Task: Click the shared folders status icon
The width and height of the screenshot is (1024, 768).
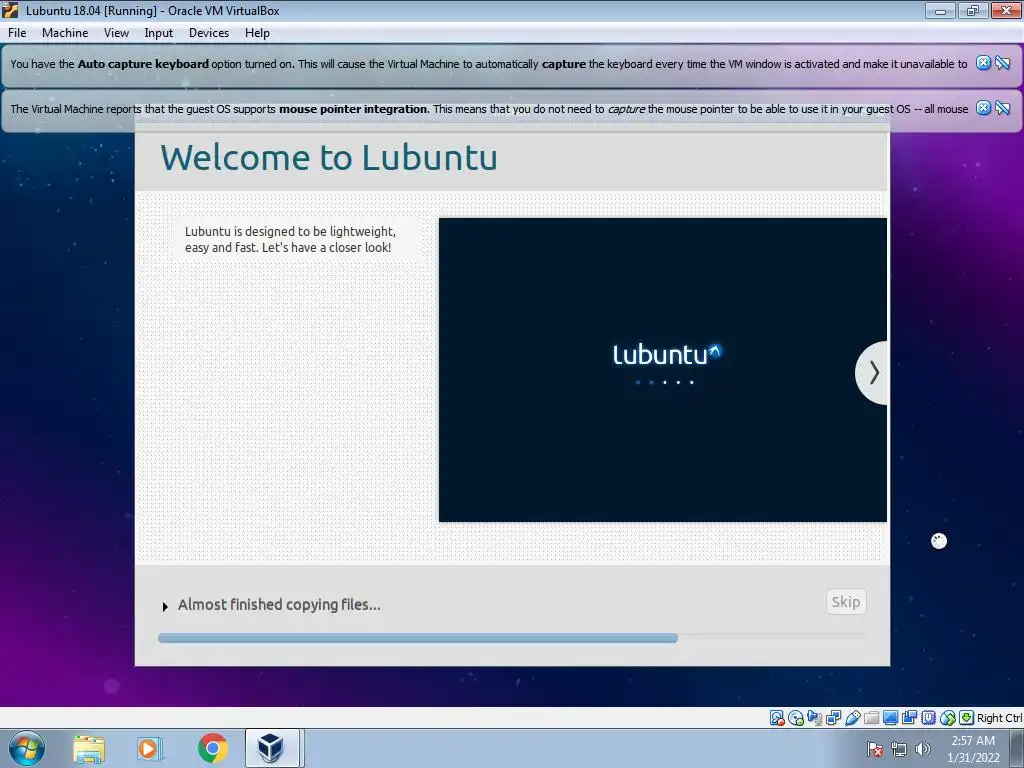Action: tap(871, 718)
